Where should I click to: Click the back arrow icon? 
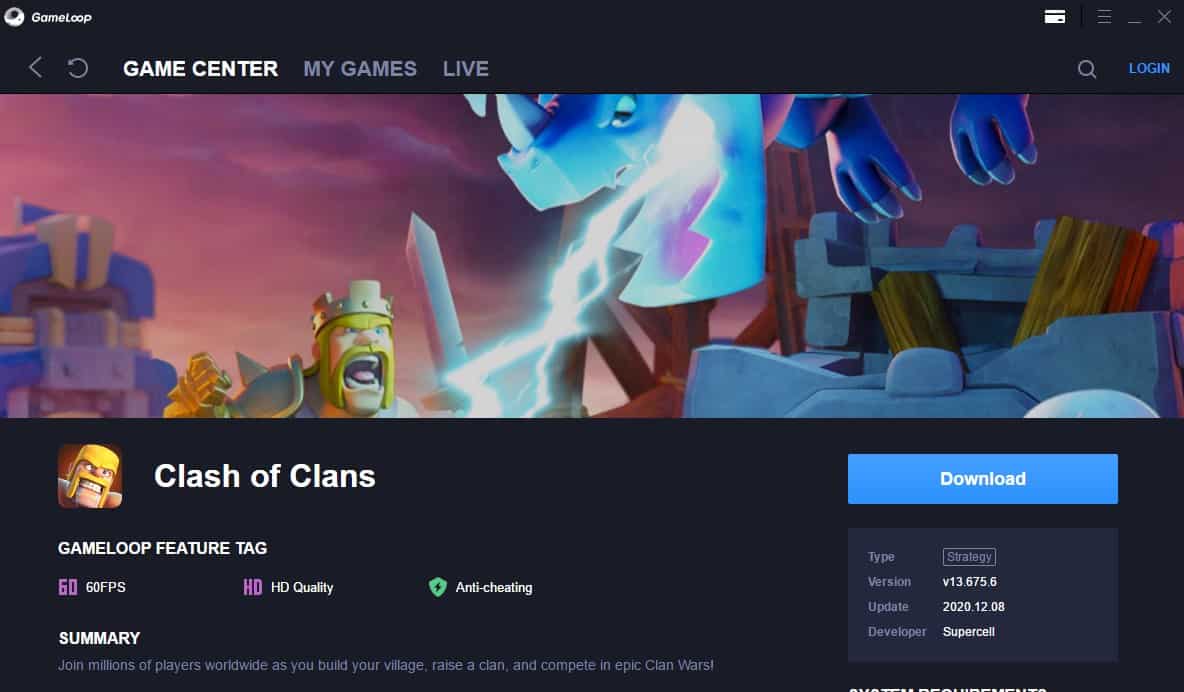[x=35, y=68]
